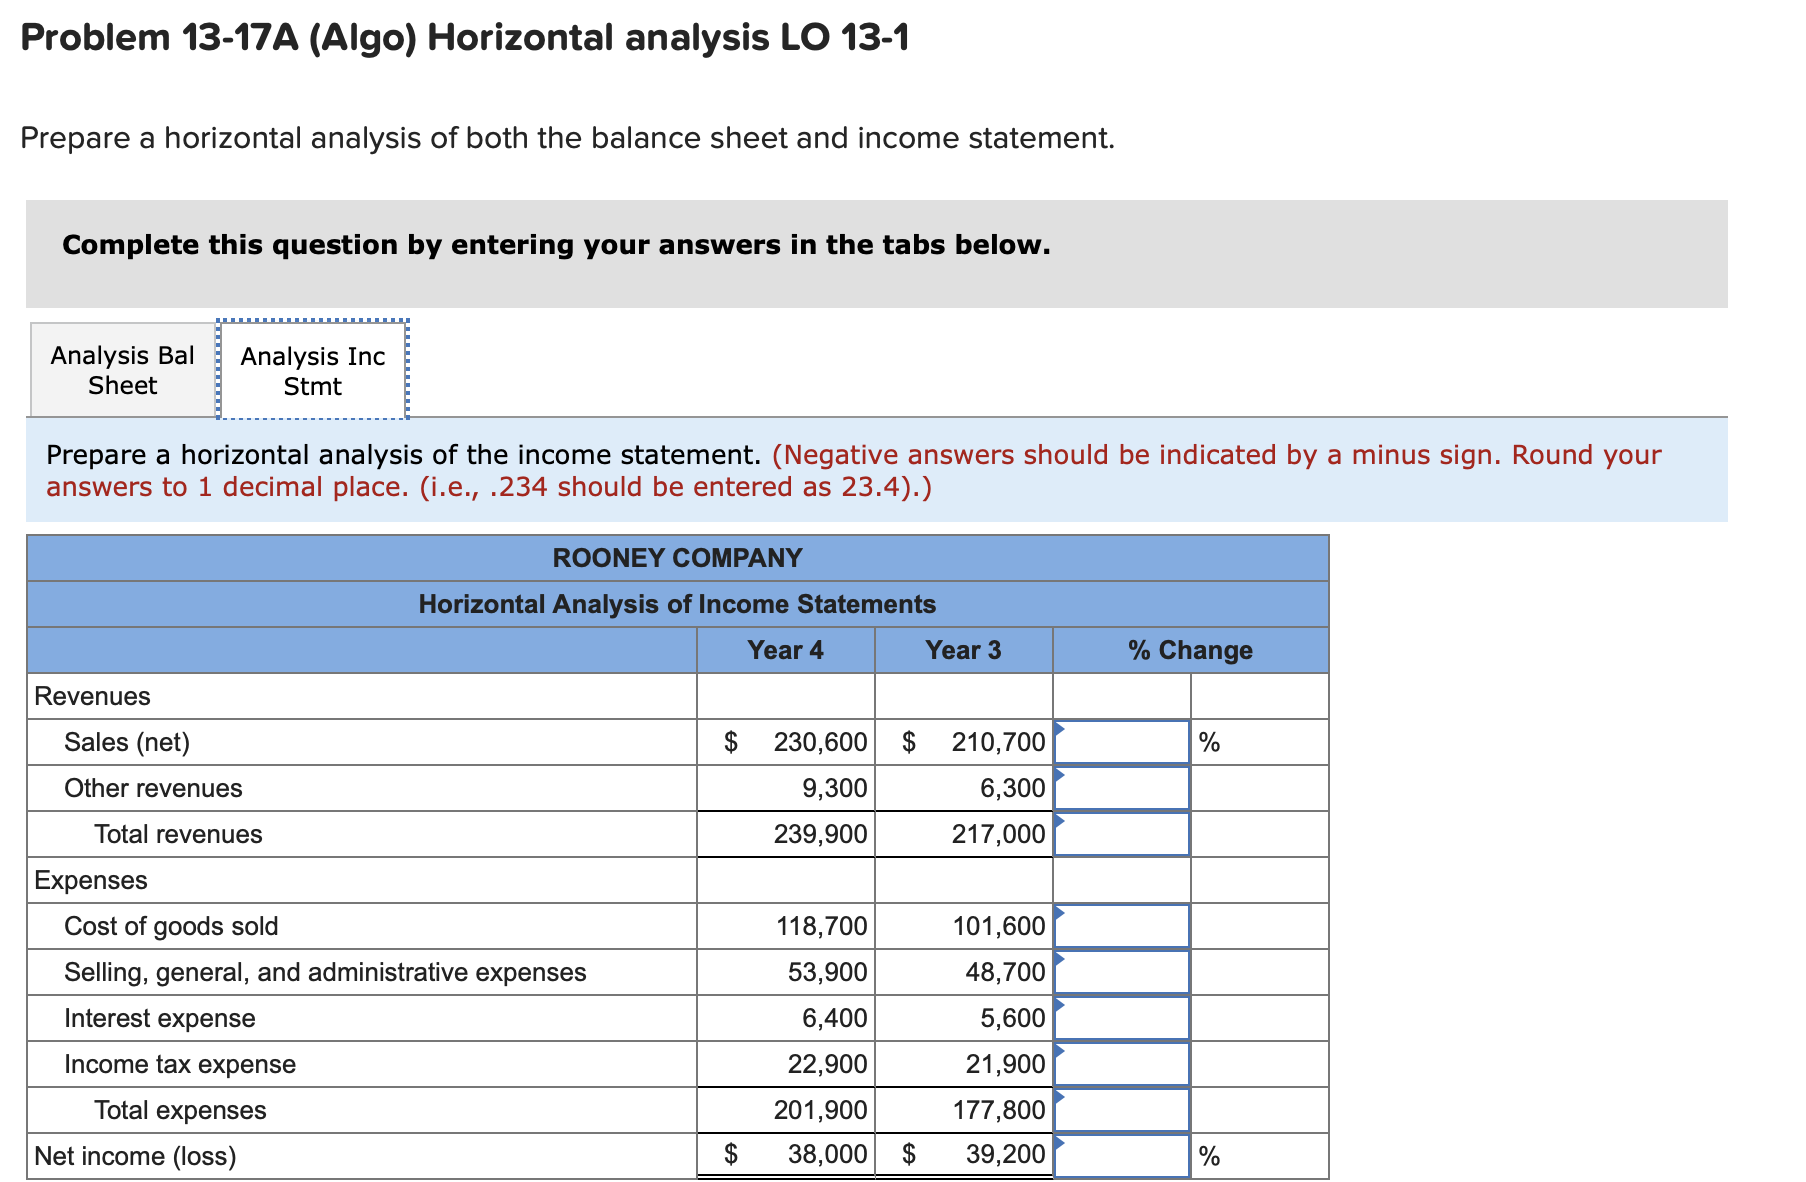1806x1182 pixels.
Task: Click the % Change field for Other revenues
Action: (1120, 788)
